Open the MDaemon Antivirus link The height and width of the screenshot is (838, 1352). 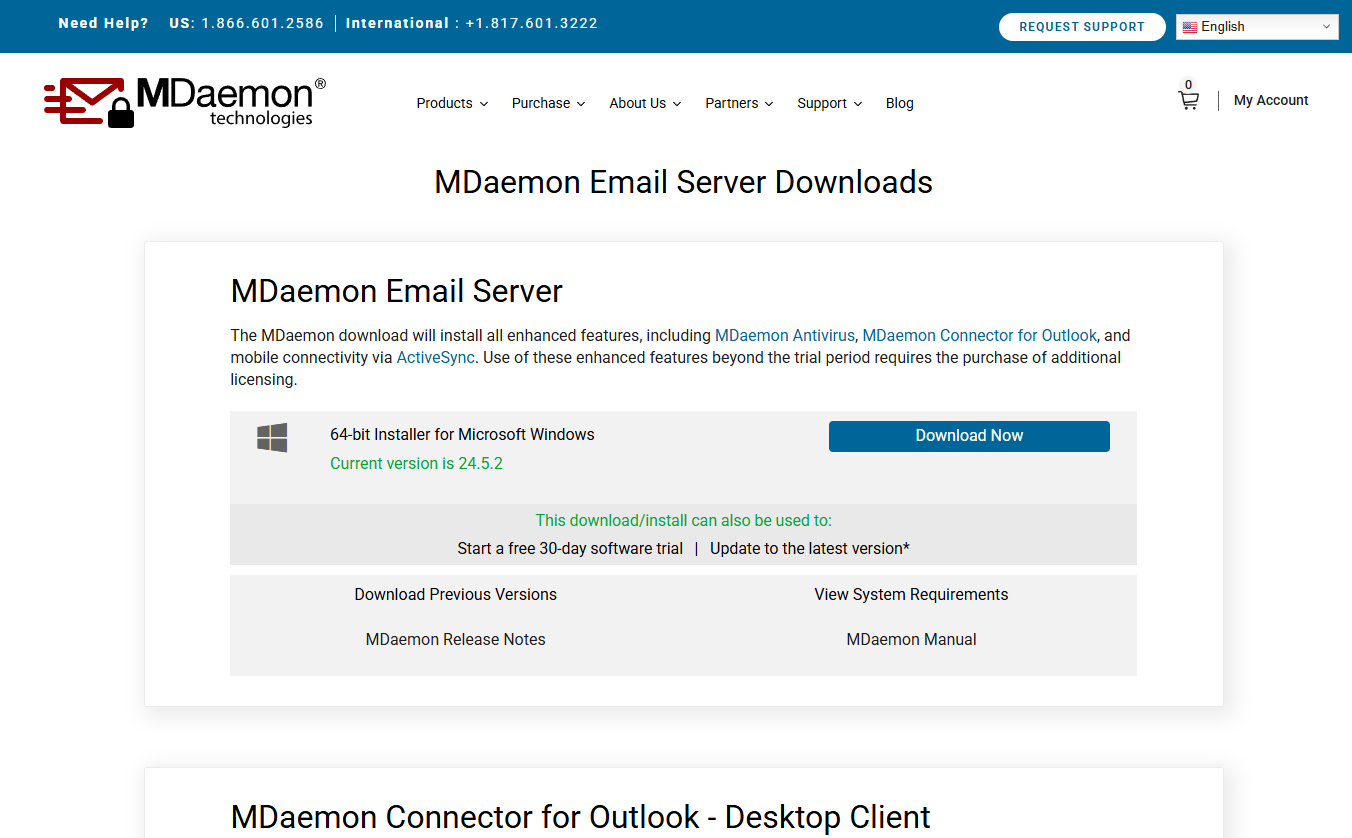[x=784, y=335]
